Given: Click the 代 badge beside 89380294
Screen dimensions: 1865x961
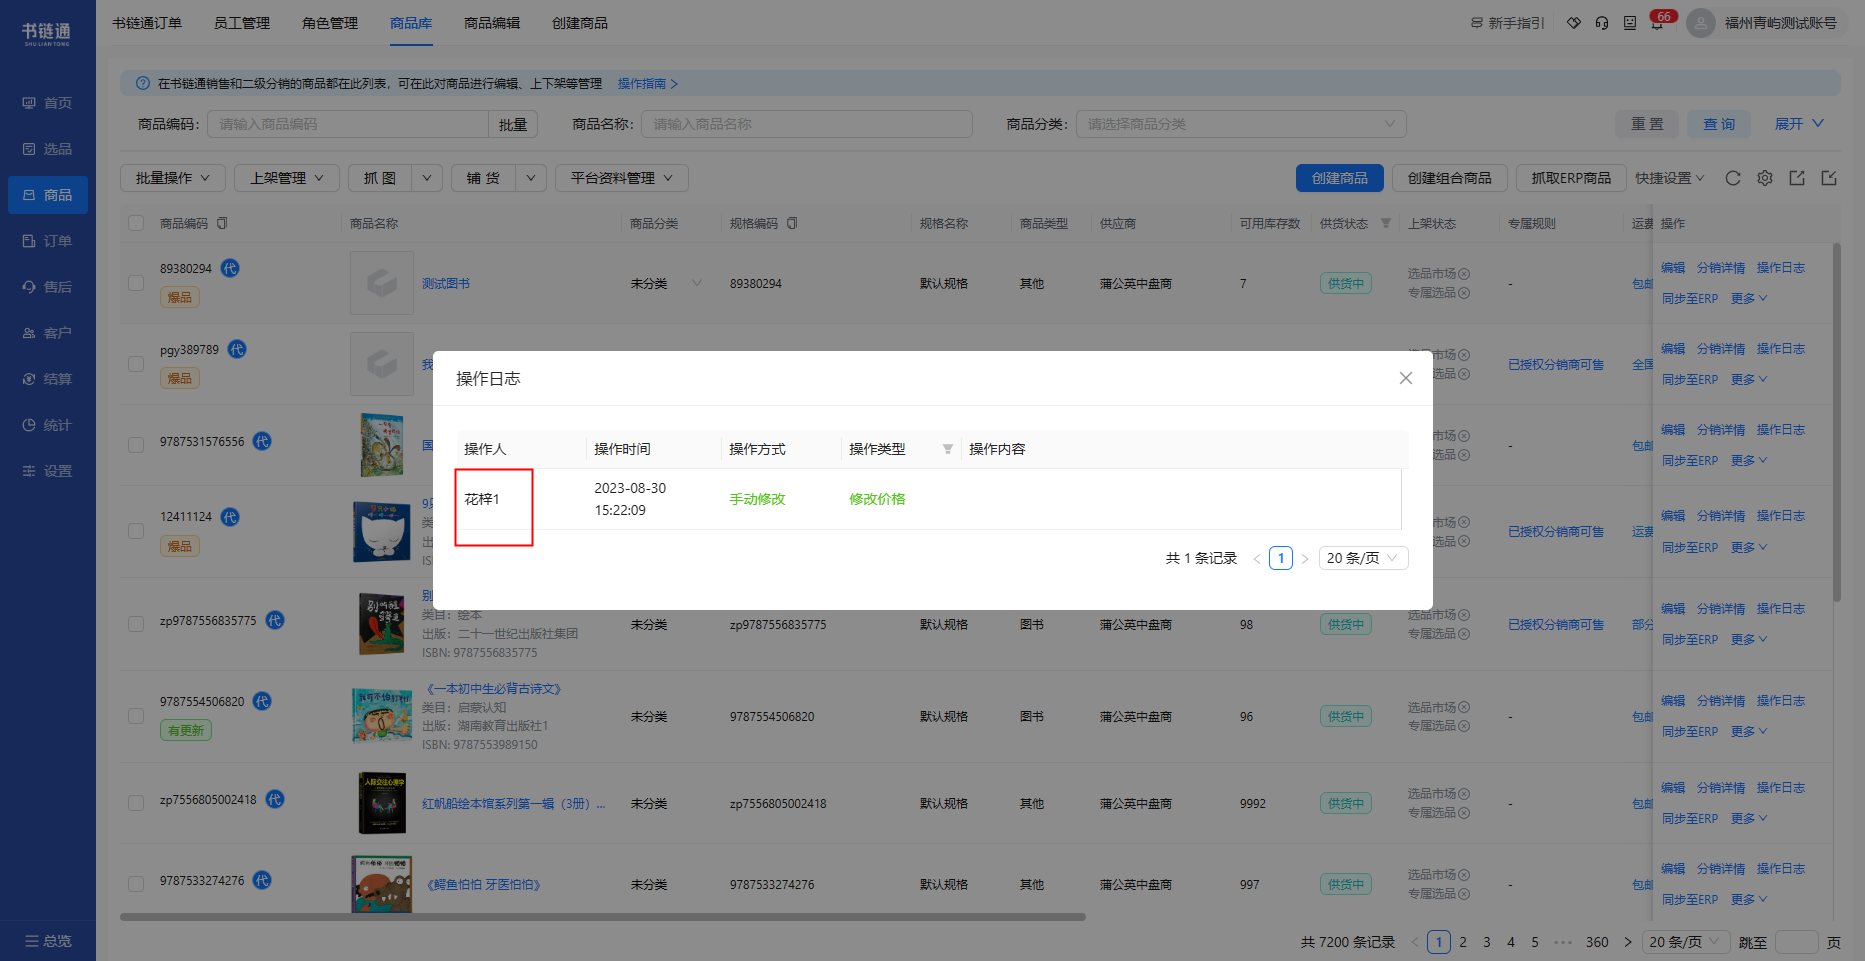Looking at the screenshot, I should 230,268.
